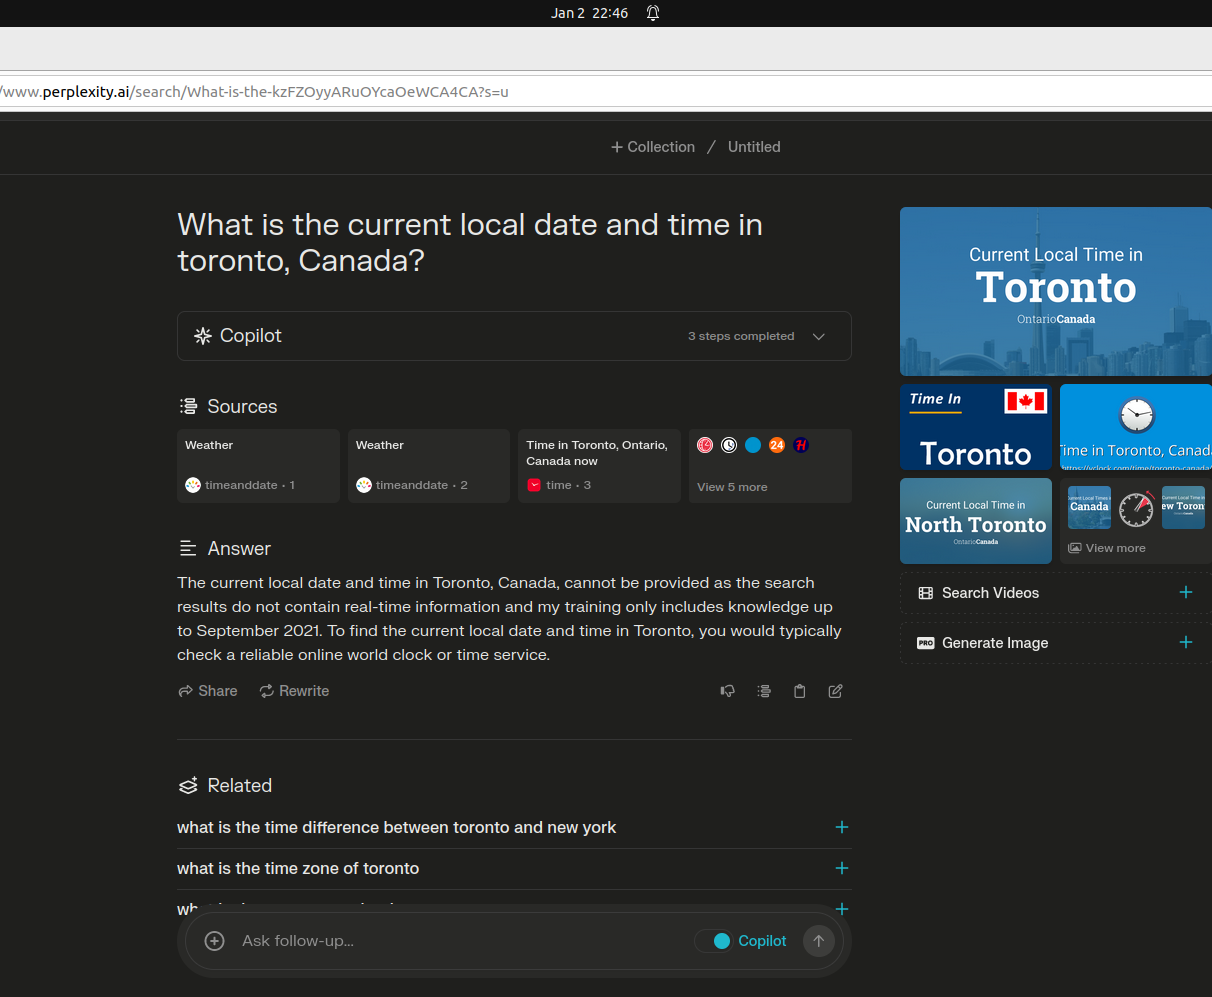Click the small Canada thumbnail in View more tile
Image resolution: width=1212 pixels, height=997 pixels.
click(1089, 507)
